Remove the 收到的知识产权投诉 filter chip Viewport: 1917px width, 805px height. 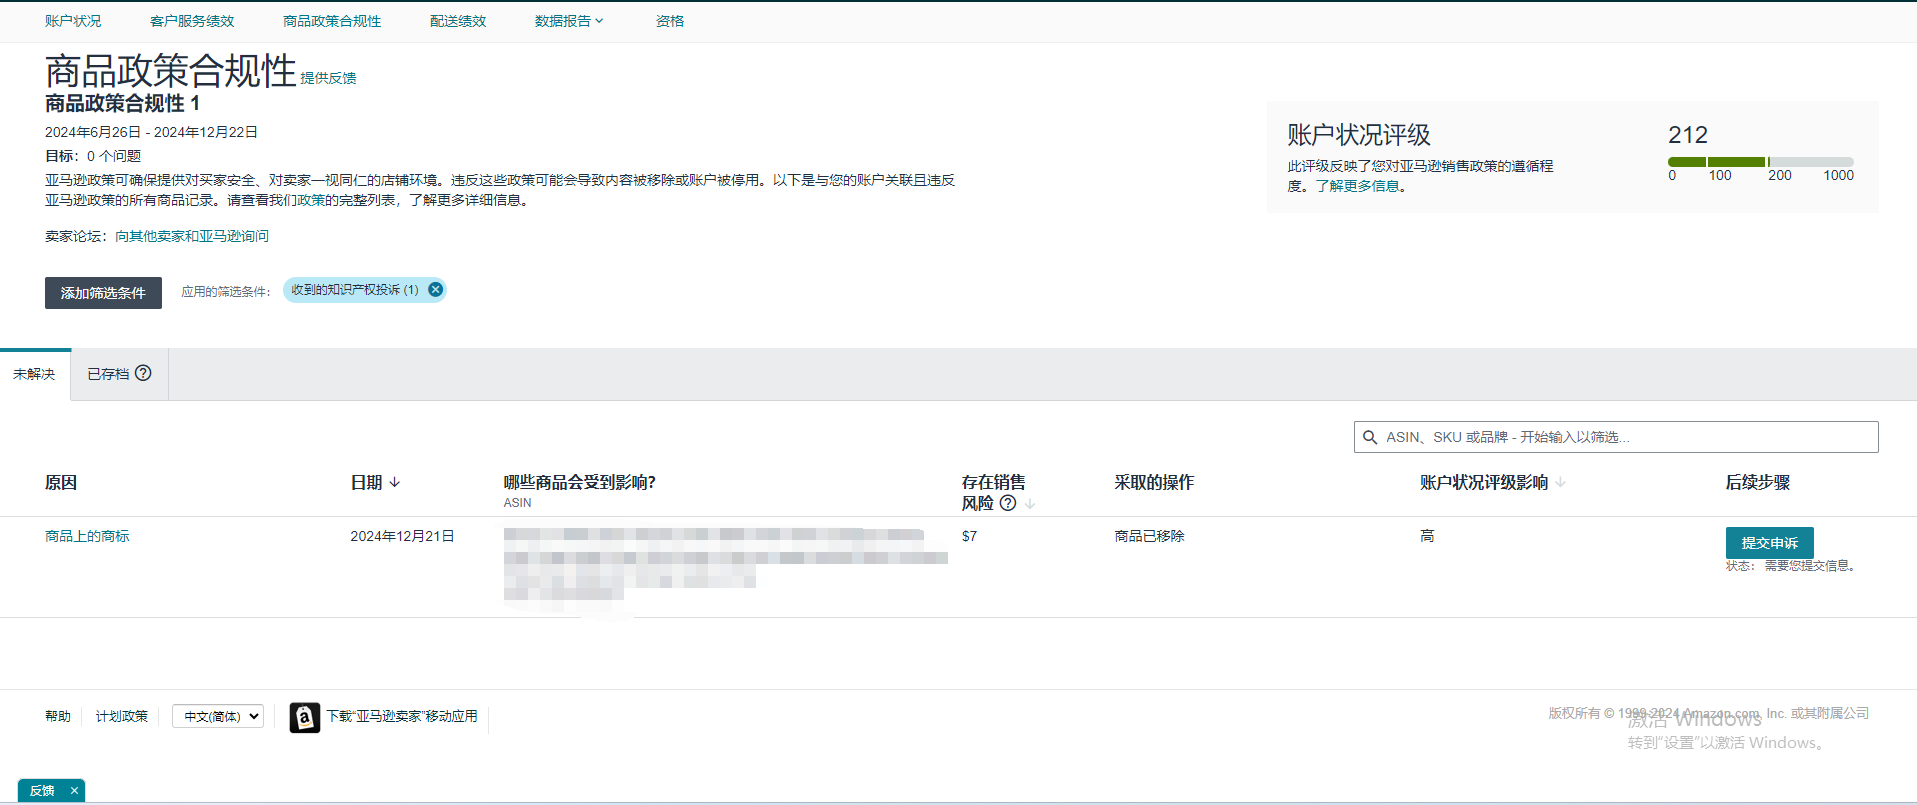click(x=435, y=290)
